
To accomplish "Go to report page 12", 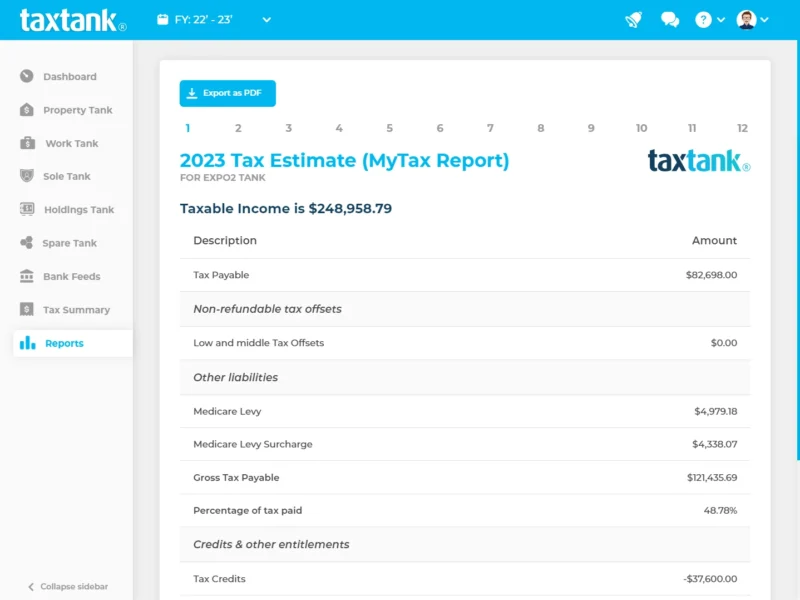I will 742,128.
